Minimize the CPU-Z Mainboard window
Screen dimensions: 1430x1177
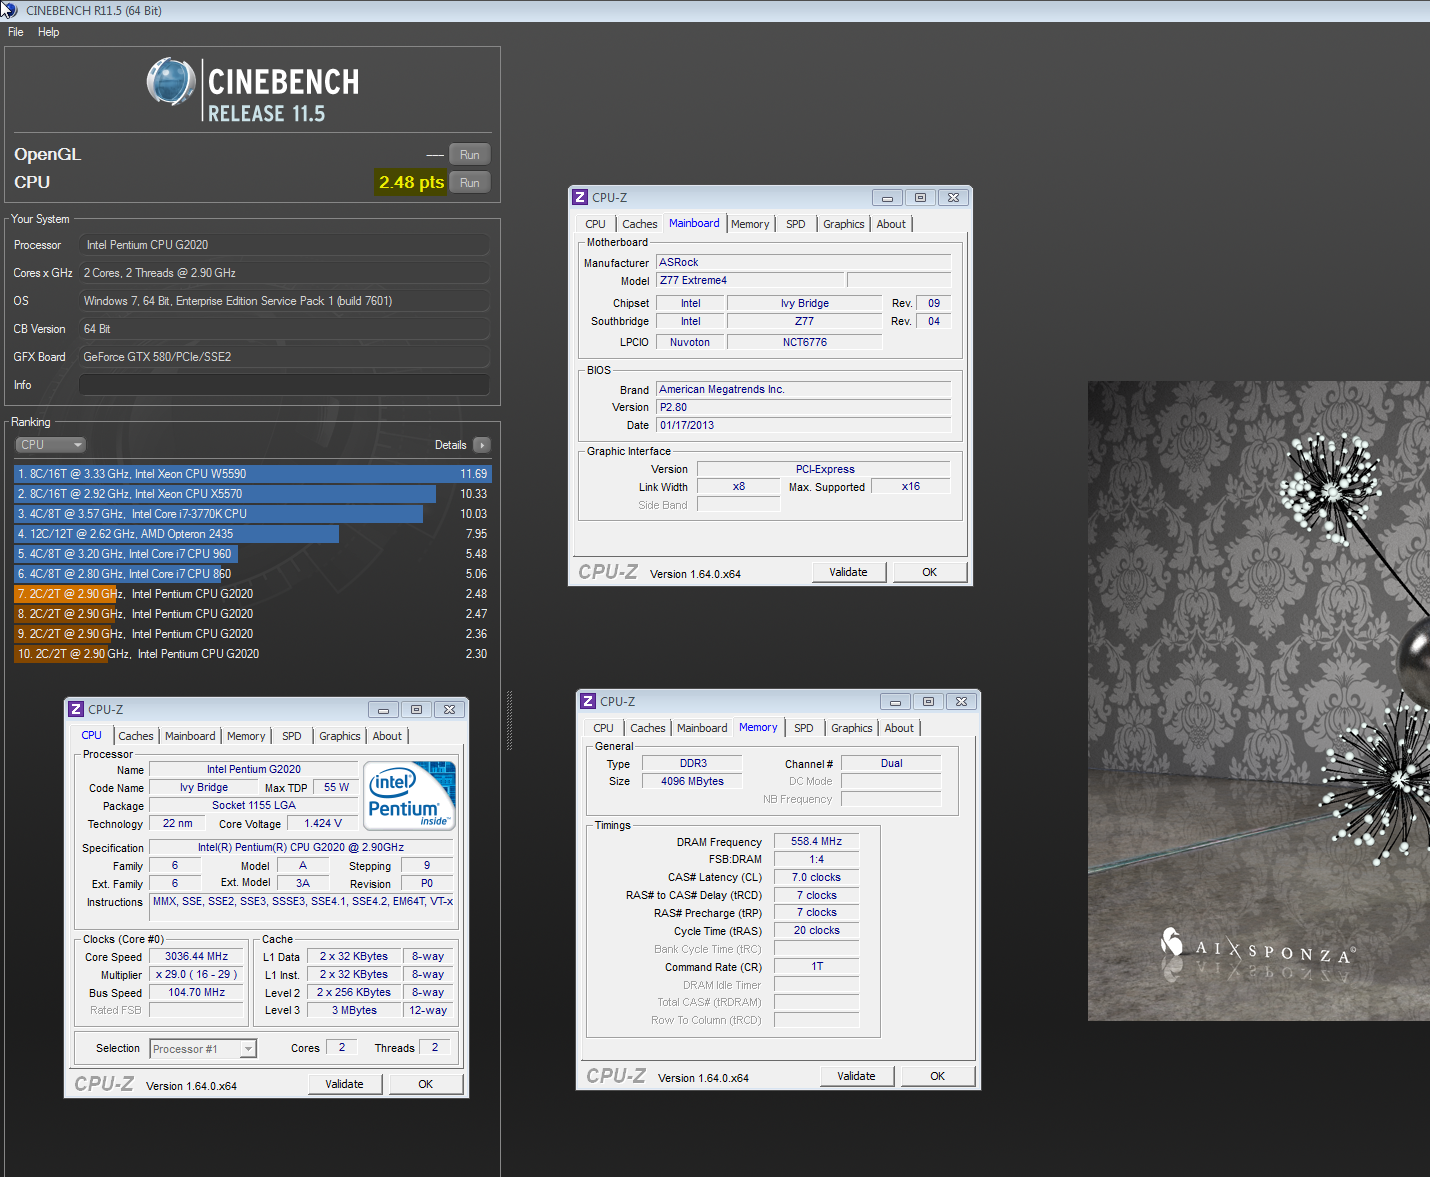click(x=887, y=198)
